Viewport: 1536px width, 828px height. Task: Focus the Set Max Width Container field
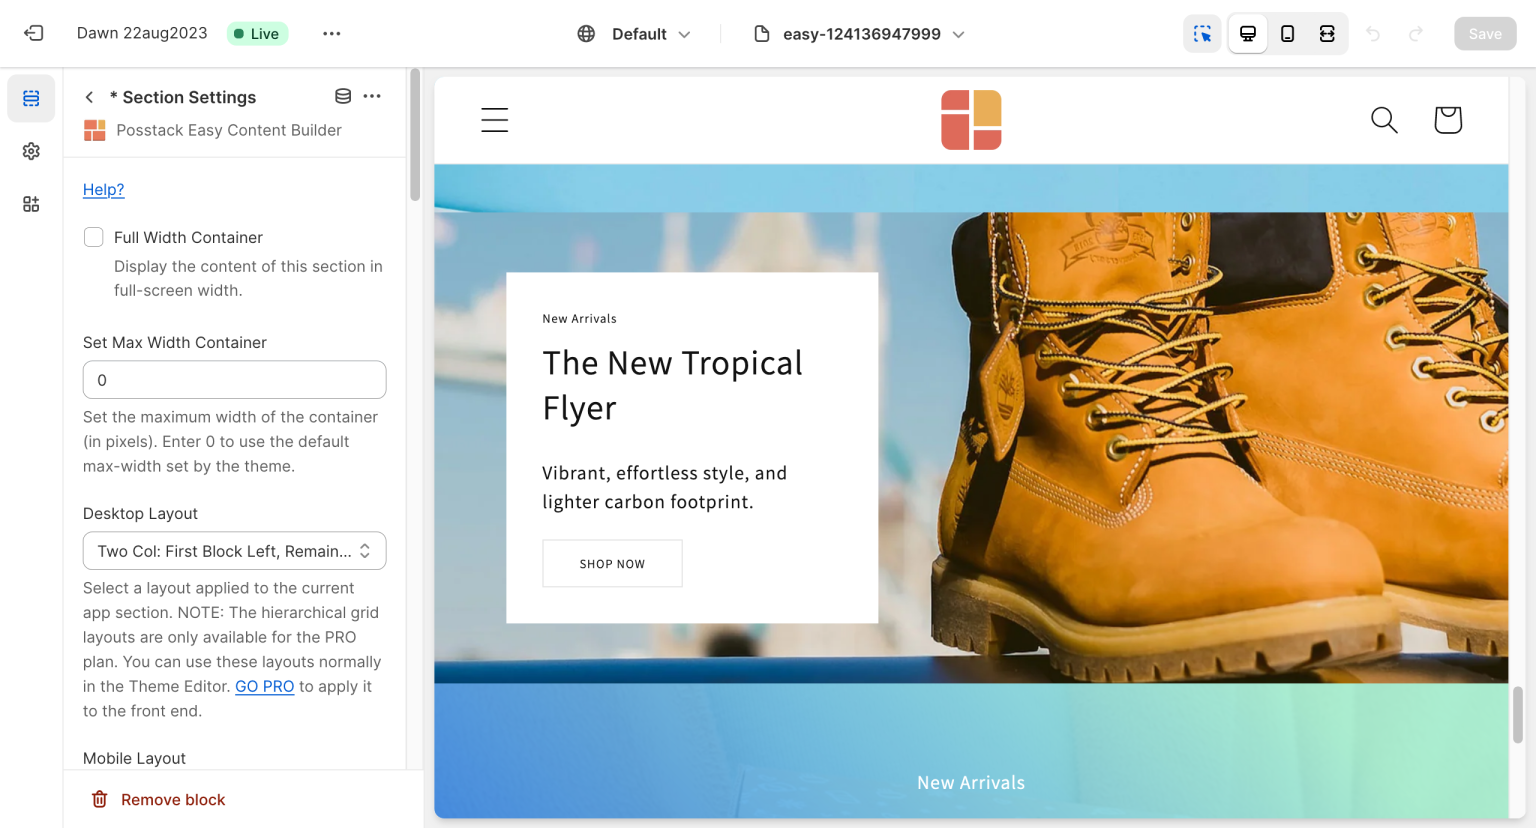tap(234, 380)
